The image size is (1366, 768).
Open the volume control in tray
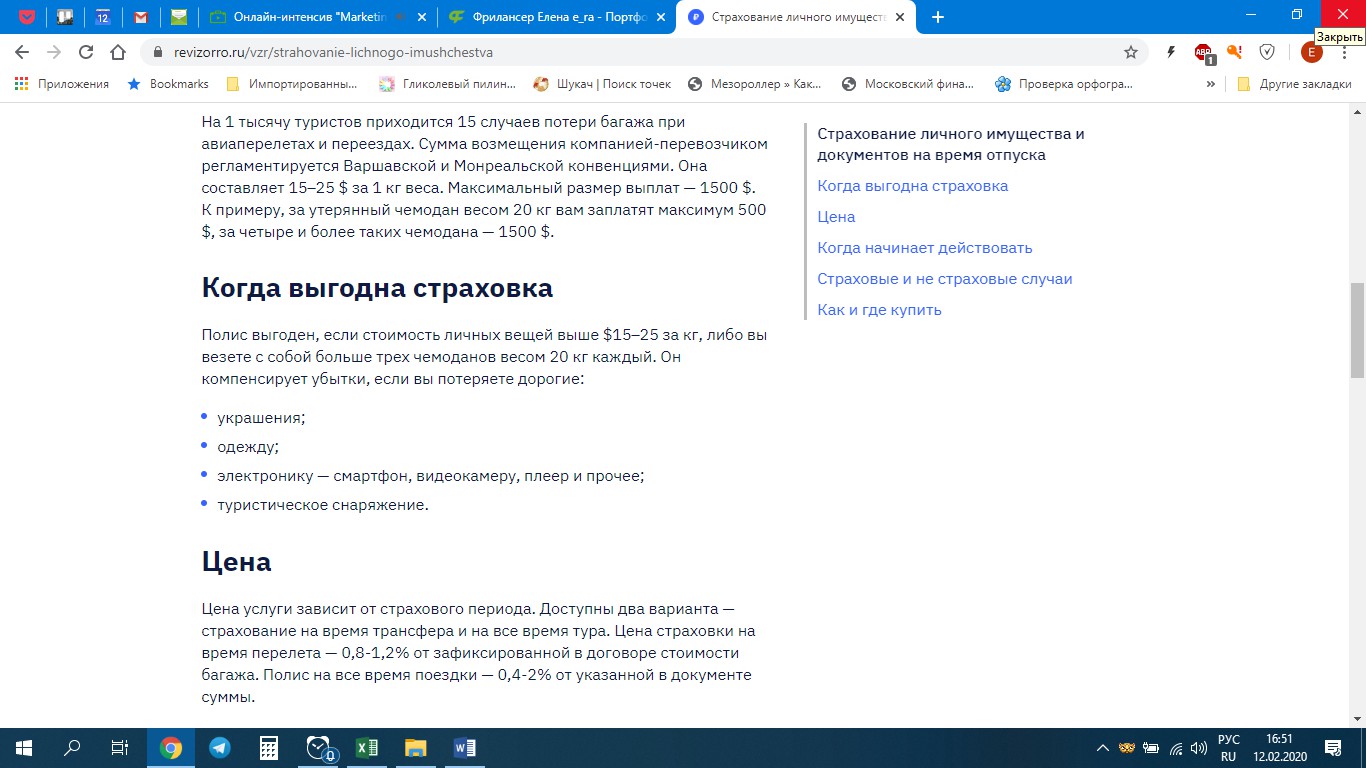tap(1199, 747)
